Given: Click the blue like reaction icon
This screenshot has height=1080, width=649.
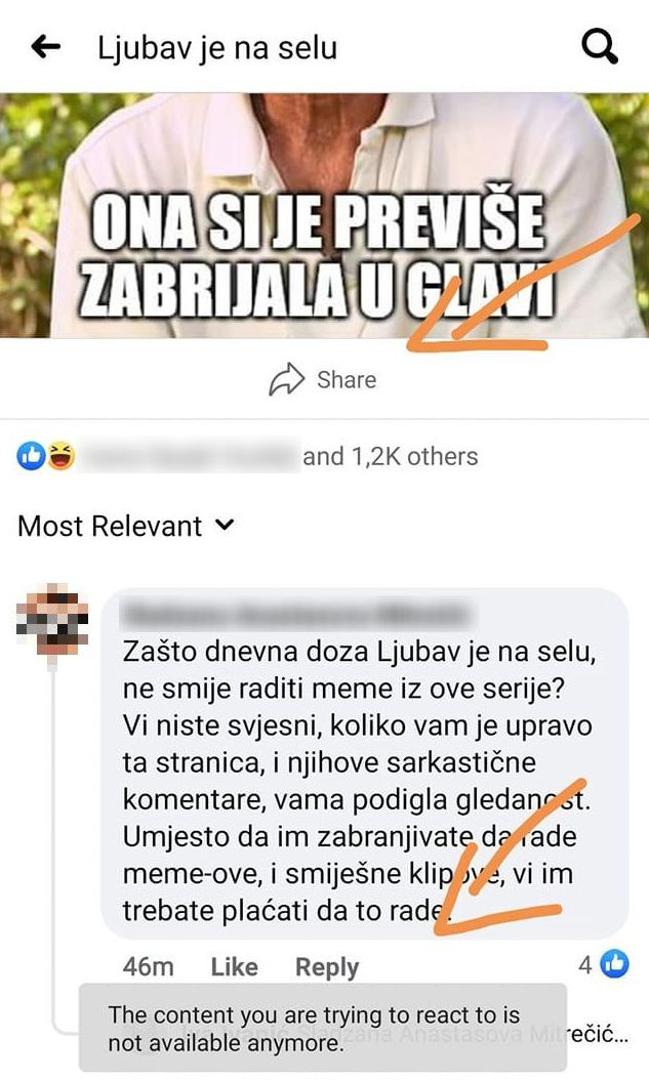Looking at the screenshot, I should point(31,456).
